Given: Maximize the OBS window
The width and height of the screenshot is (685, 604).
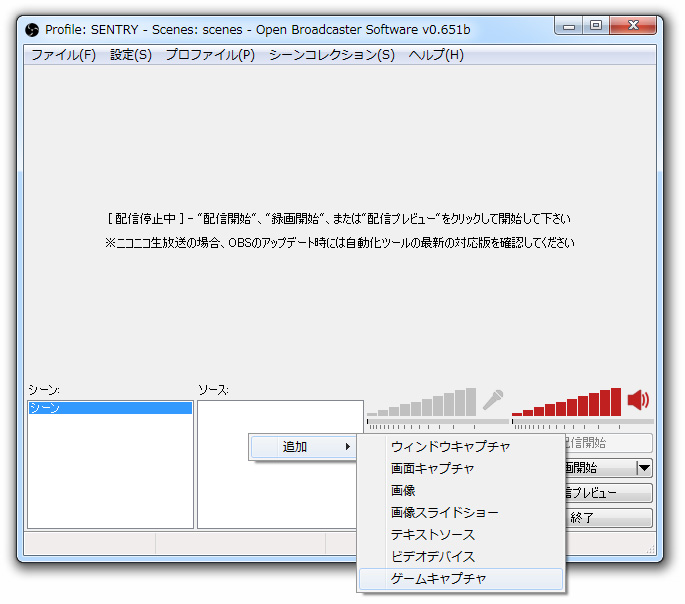Looking at the screenshot, I should (x=595, y=26).
